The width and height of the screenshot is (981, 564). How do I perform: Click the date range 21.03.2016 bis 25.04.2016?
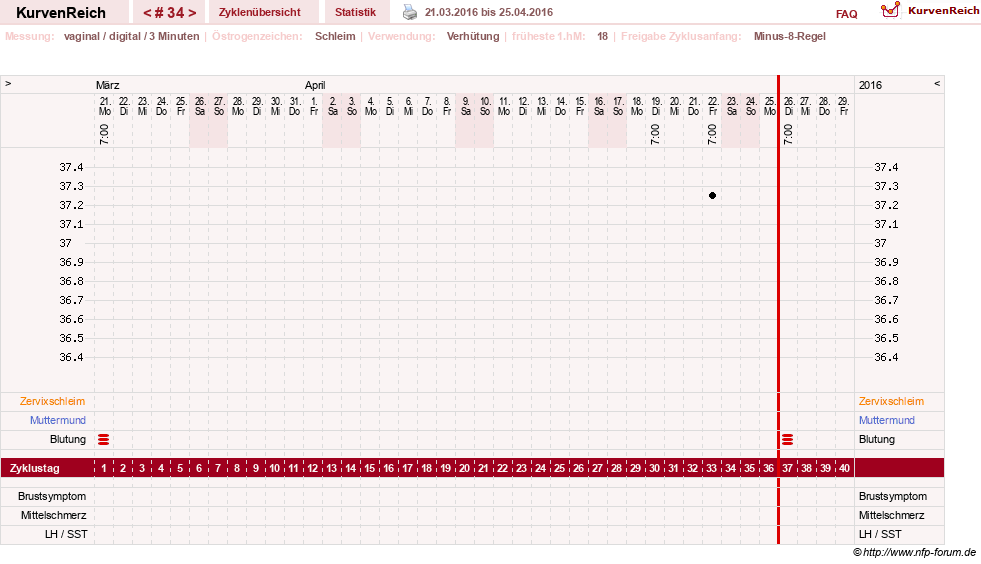coord(489,12)
